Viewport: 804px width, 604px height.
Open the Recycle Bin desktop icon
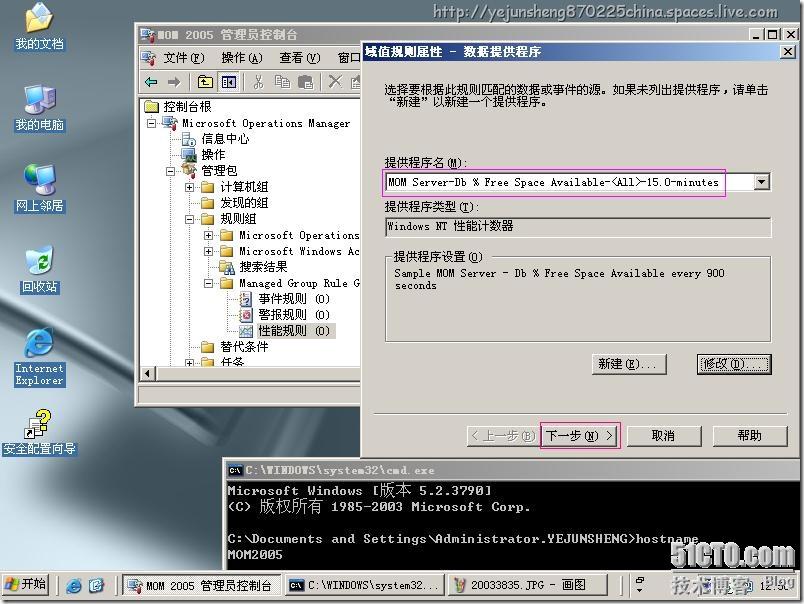tap(39, 270)
